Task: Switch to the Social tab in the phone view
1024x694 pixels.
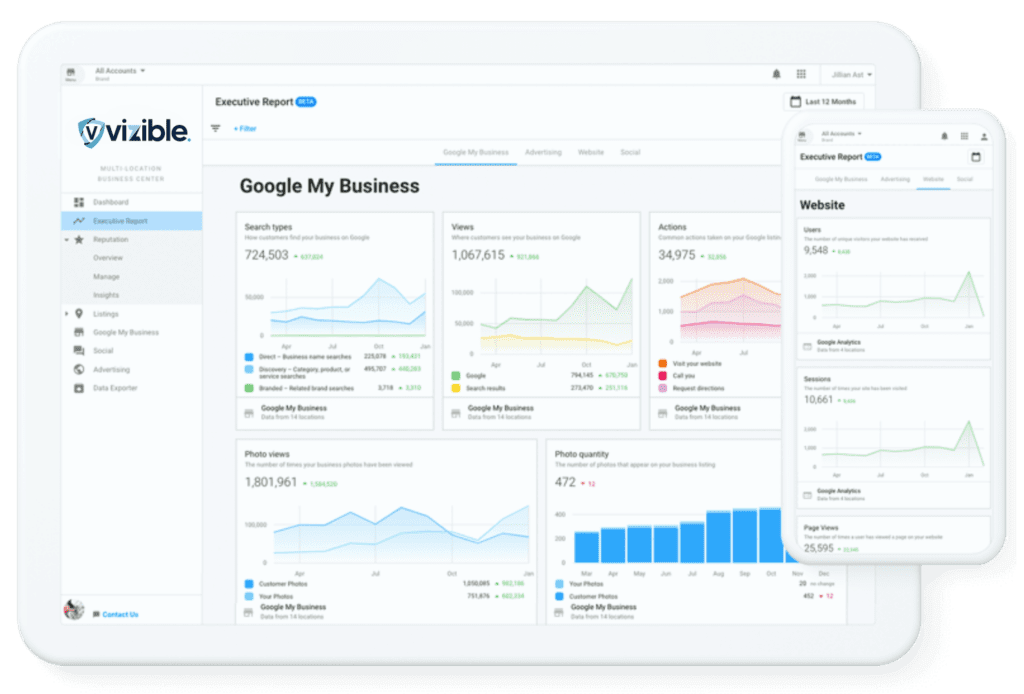Action: (x=965, y=180)
